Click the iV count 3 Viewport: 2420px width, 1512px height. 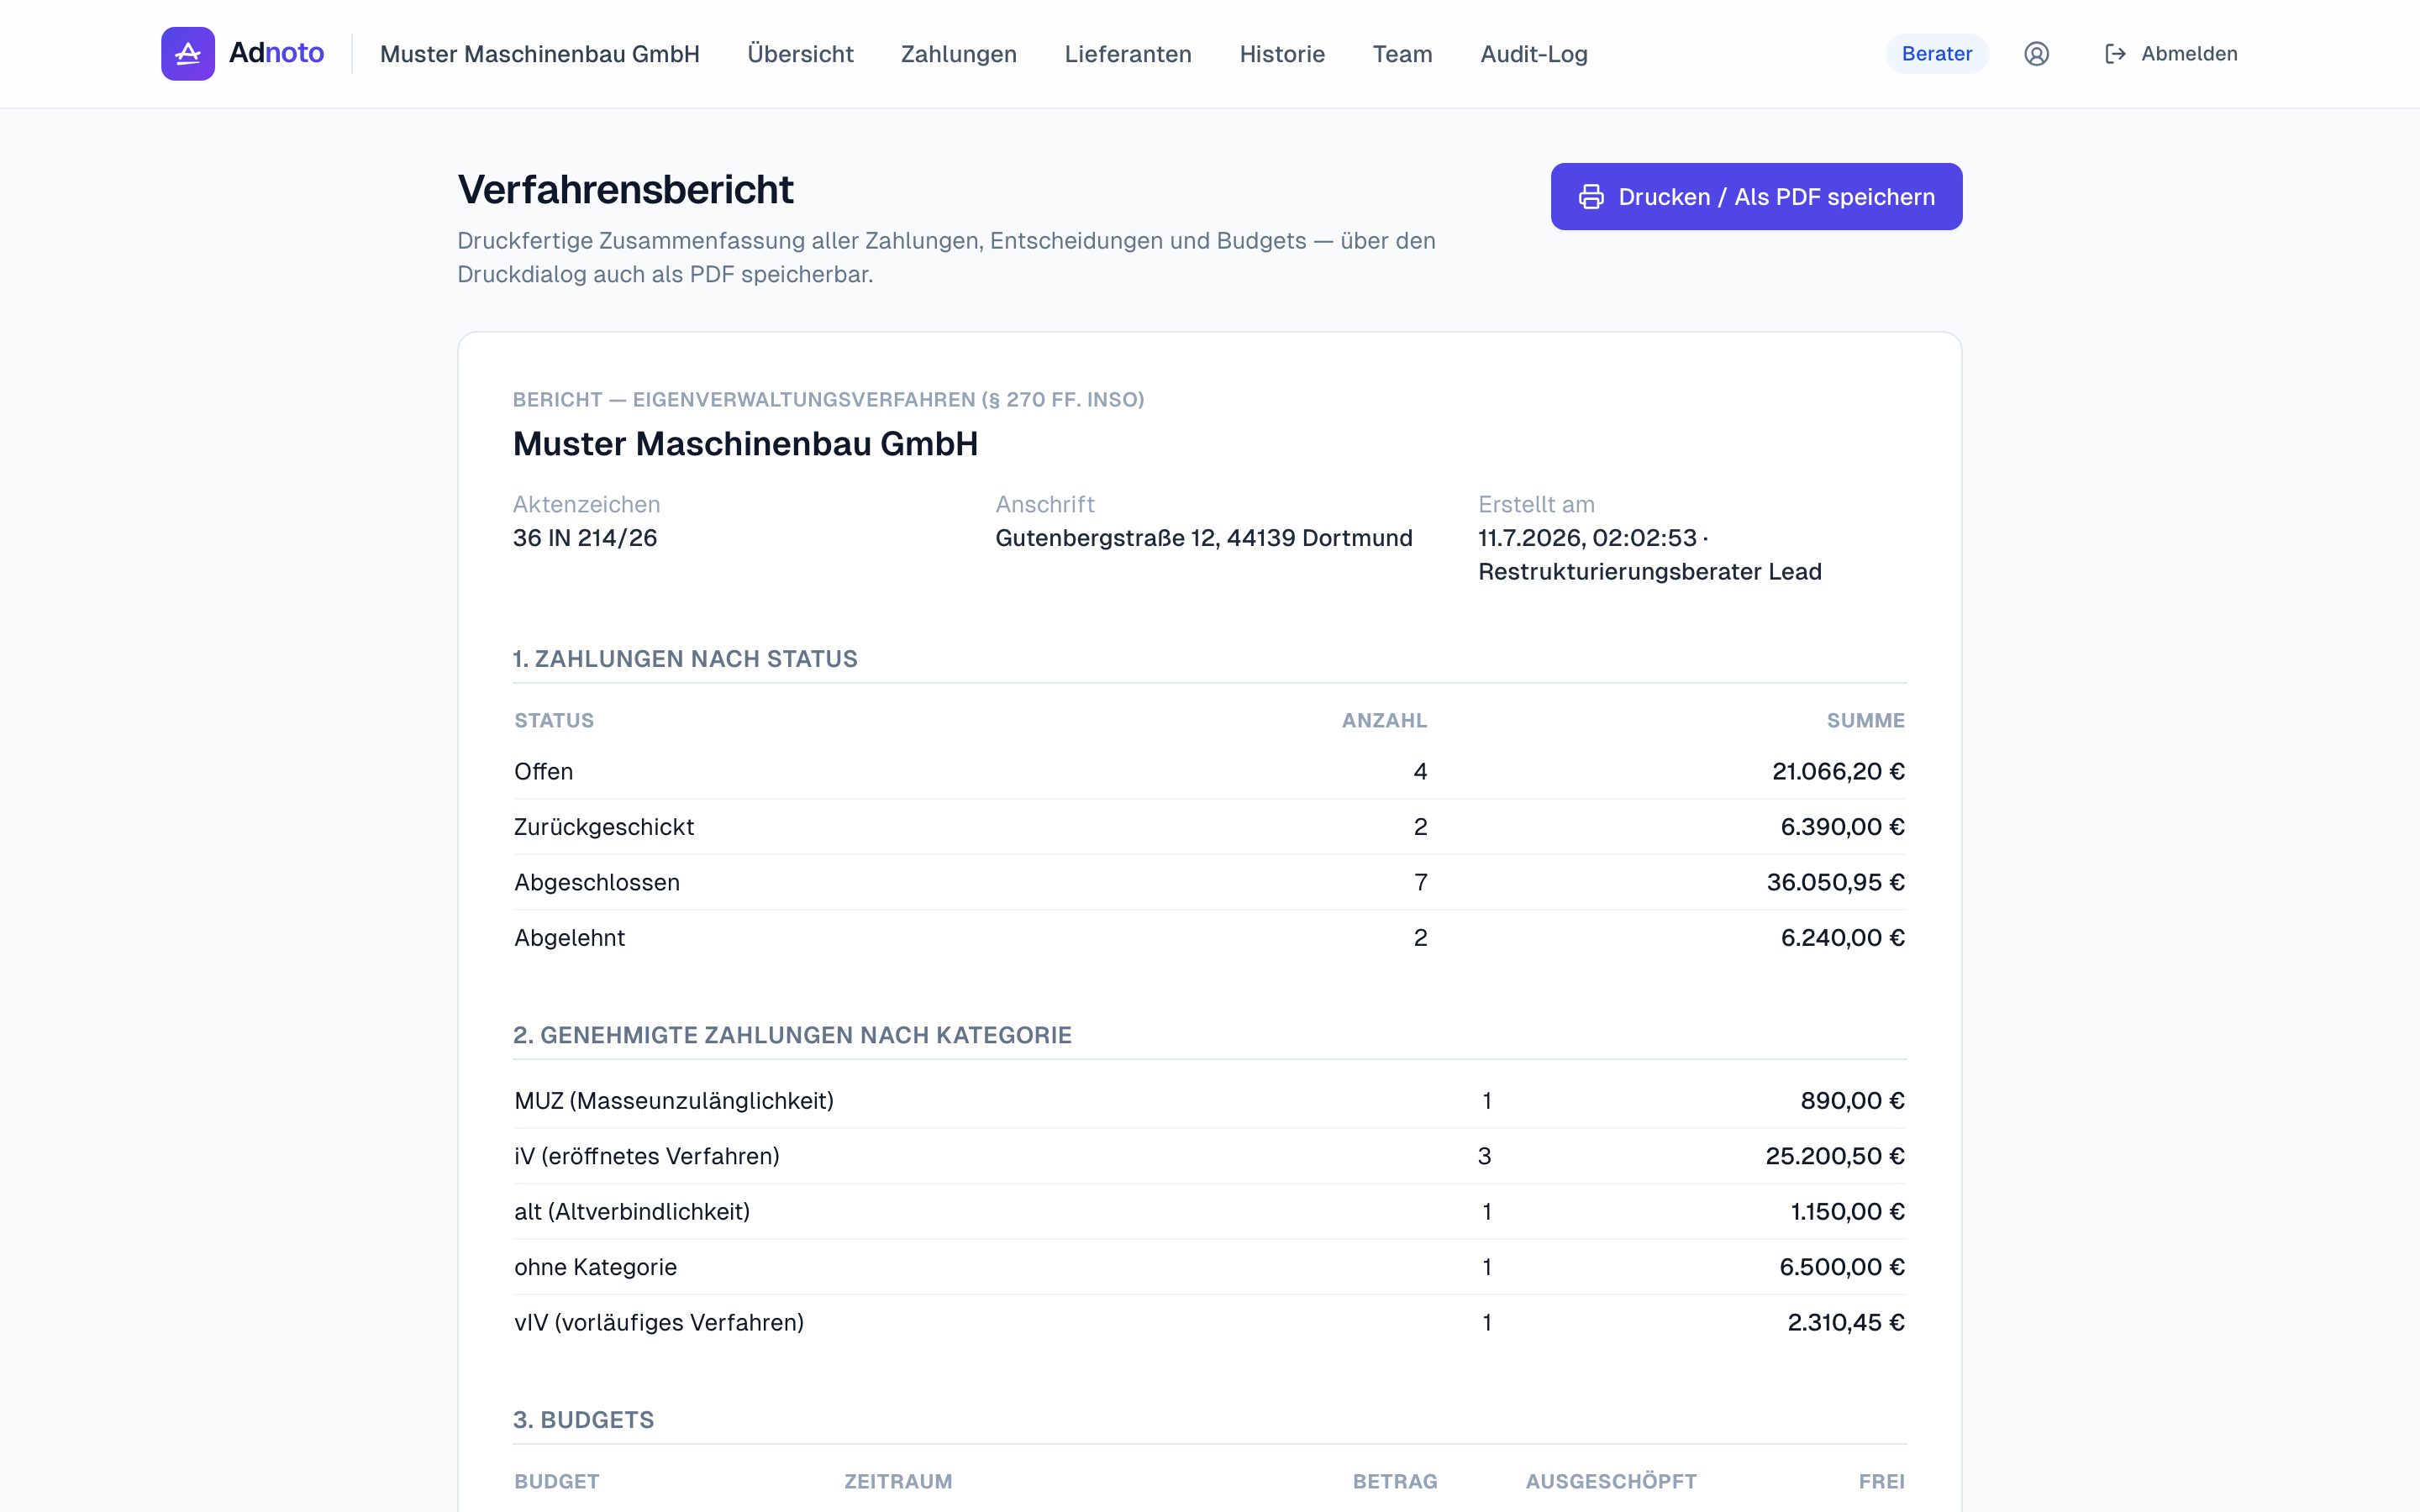click(1484, 1156)
